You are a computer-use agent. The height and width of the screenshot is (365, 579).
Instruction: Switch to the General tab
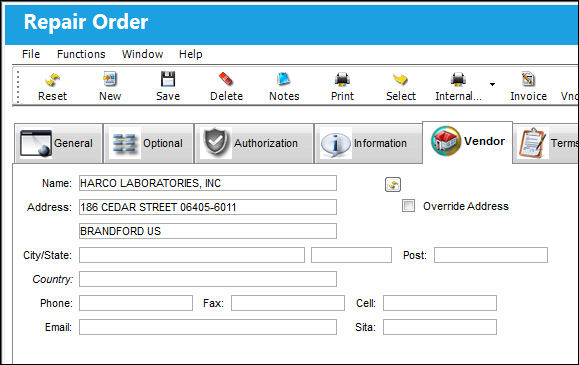(x=58, y=143)
